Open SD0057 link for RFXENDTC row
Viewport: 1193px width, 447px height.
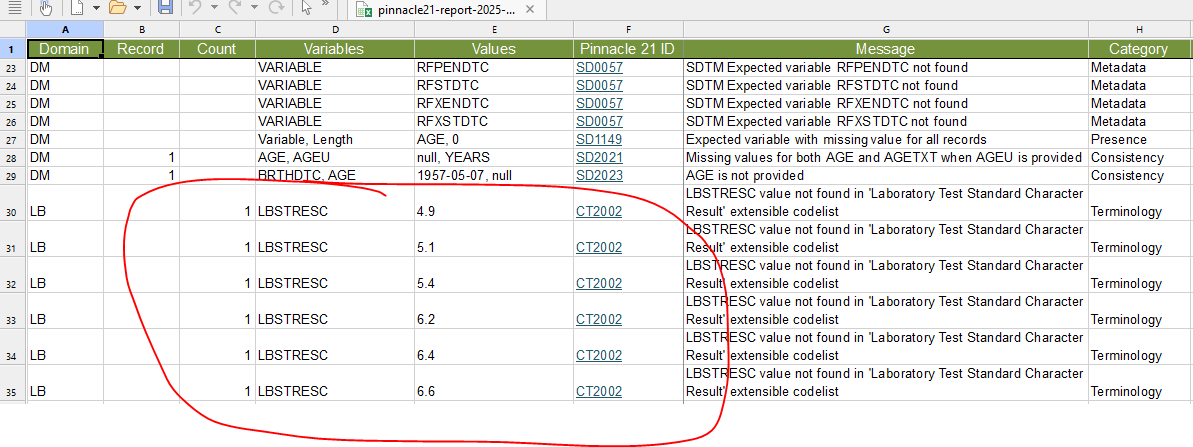(599, 103)
